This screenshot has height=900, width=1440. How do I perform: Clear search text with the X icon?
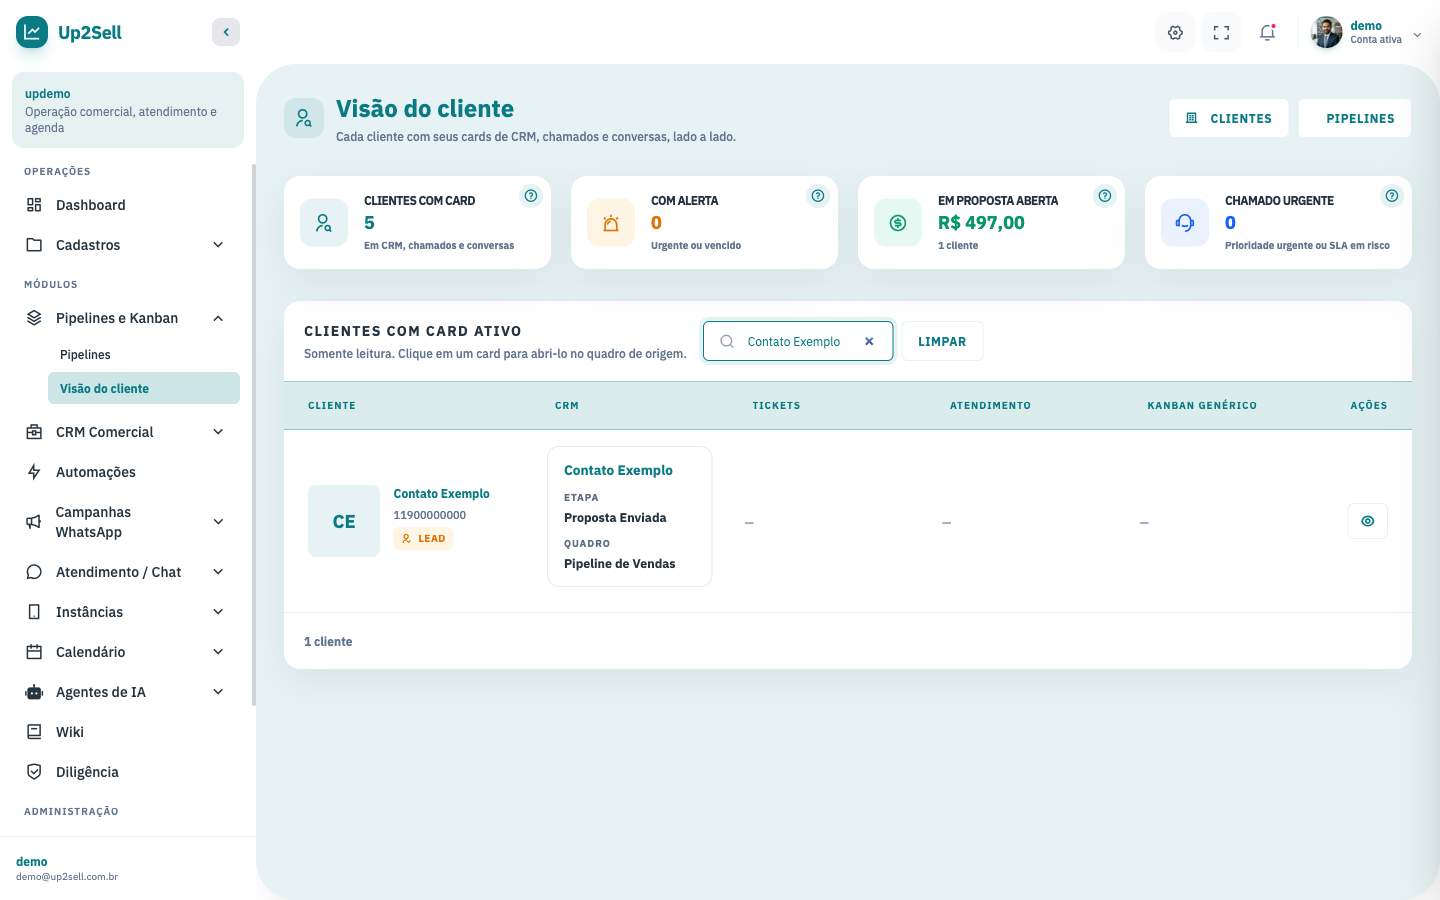coord(869,341)
